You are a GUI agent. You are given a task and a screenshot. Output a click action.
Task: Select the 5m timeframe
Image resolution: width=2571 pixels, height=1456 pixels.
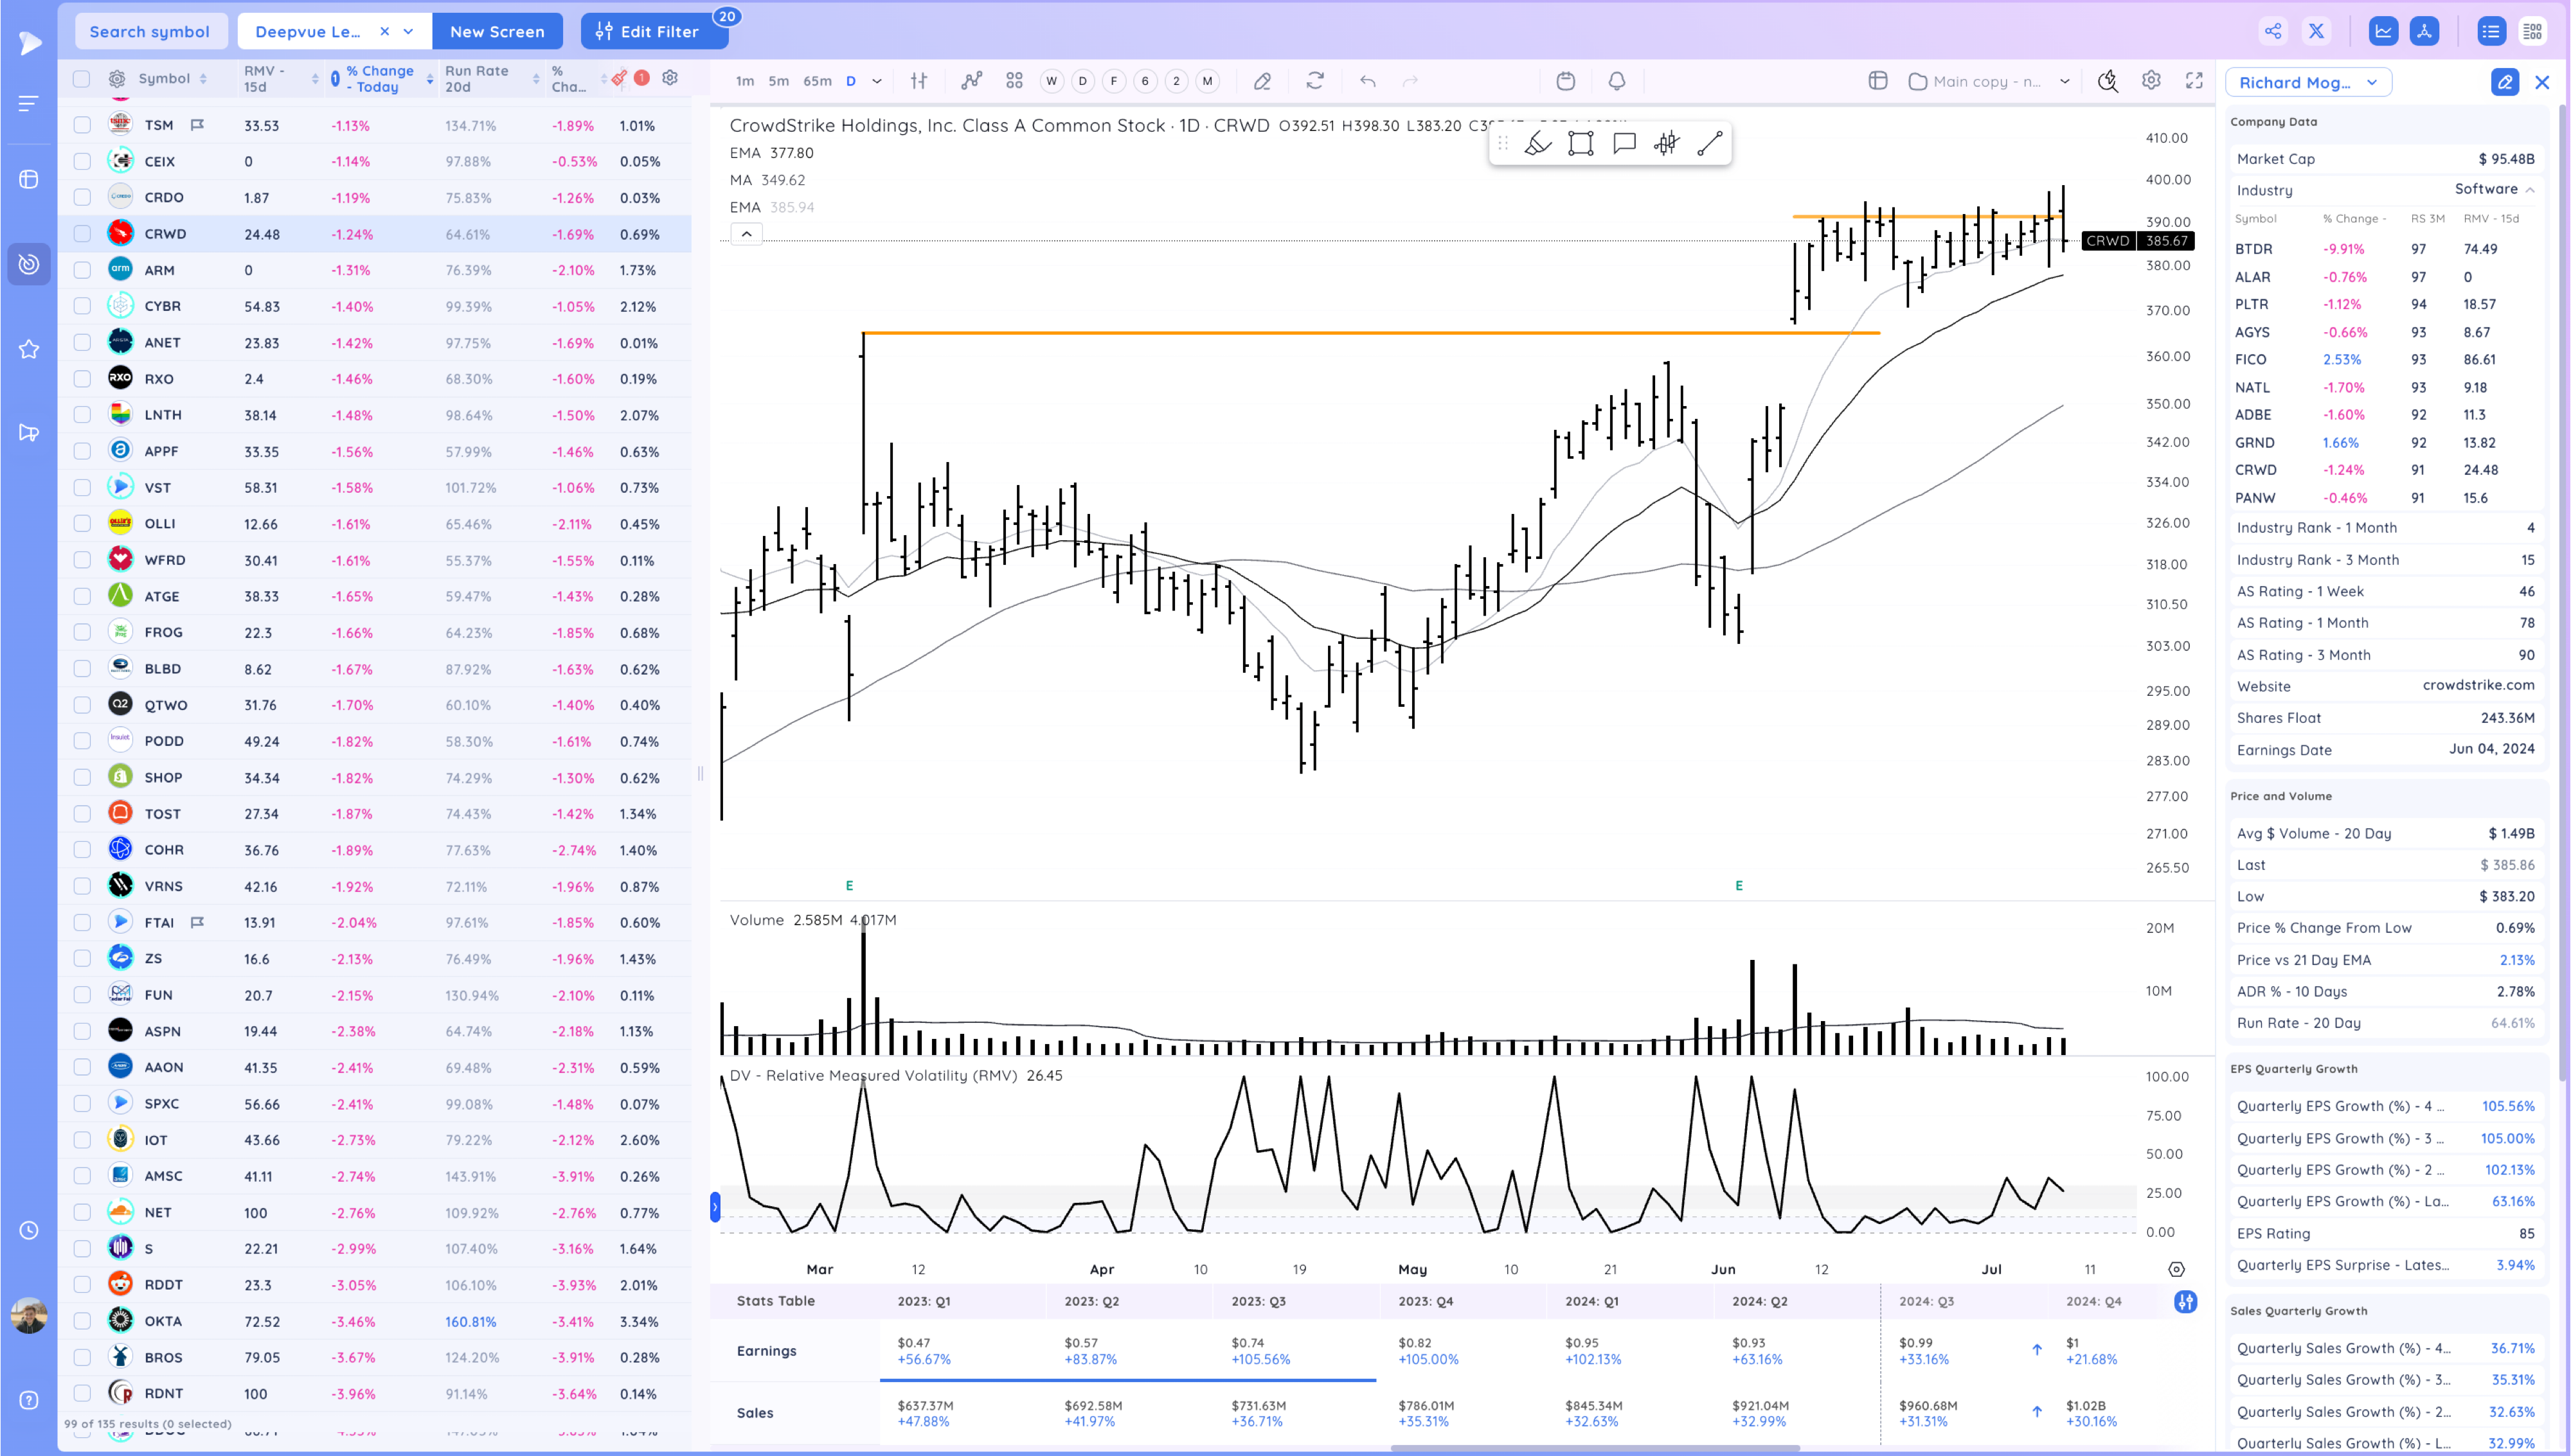[x=778, y=81]
